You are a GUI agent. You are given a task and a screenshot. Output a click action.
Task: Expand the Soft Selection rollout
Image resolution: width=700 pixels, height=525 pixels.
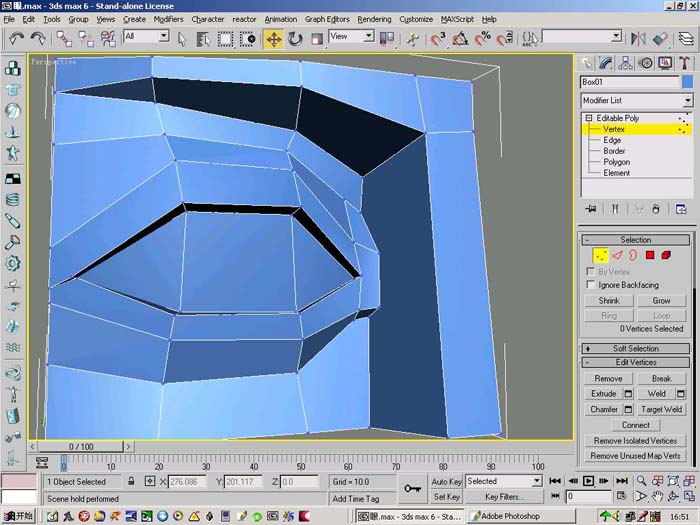point(636,348)
